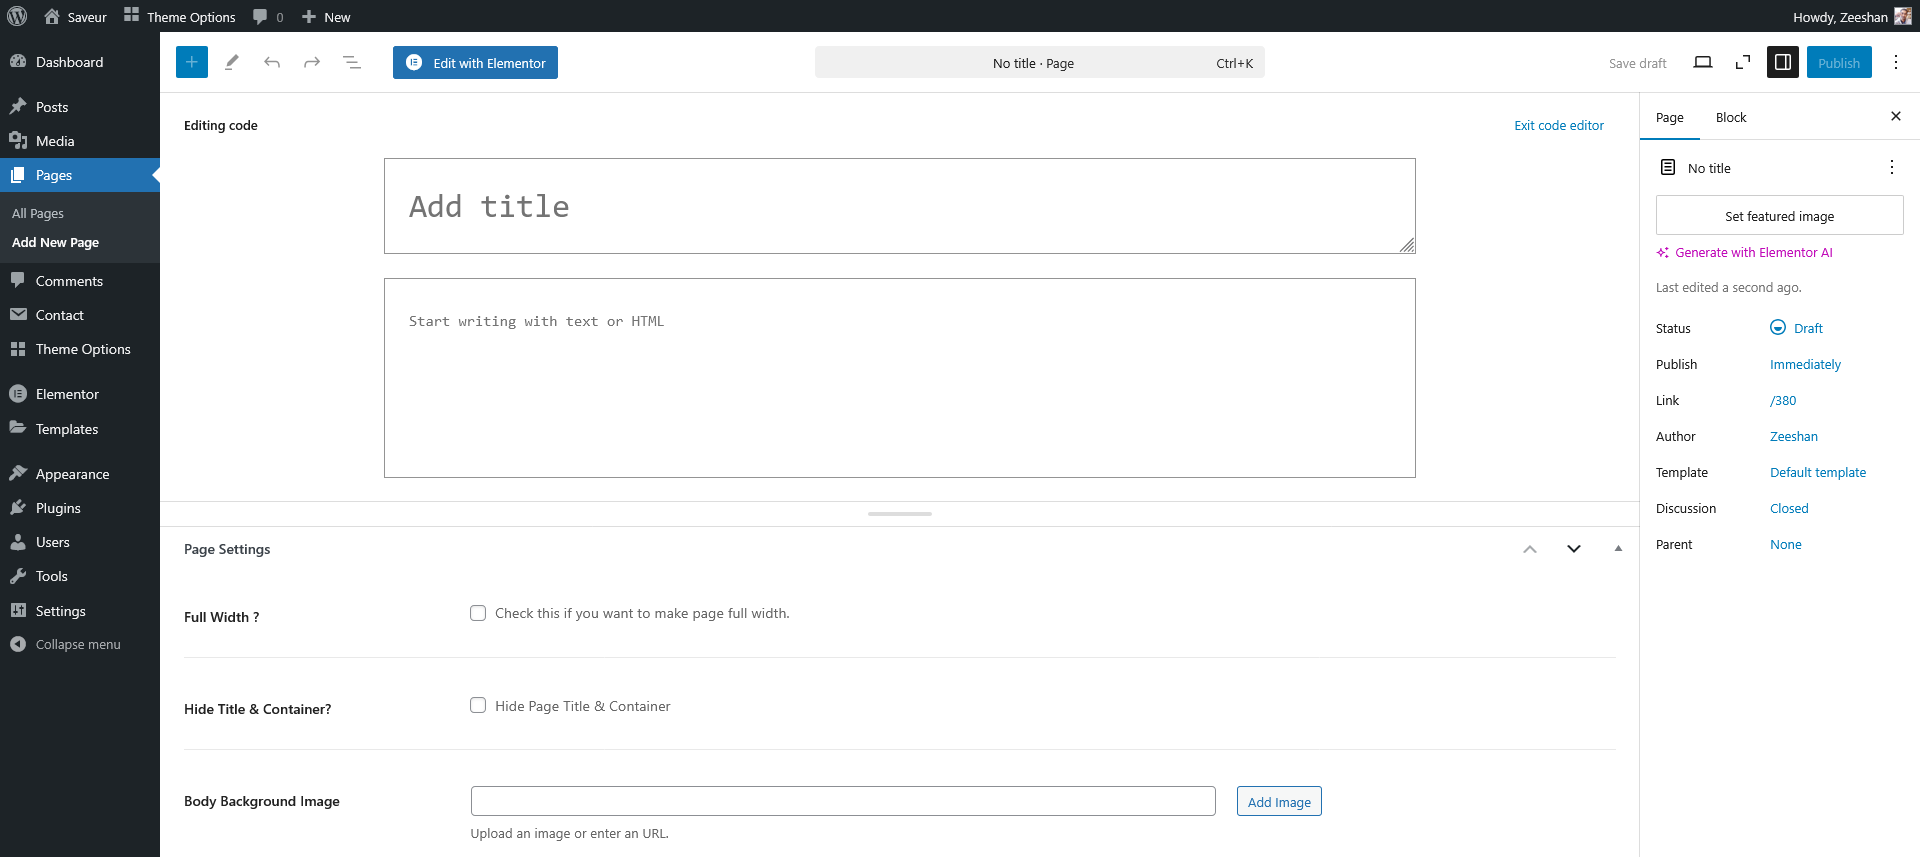Open the editor Options three-dot menu
1920x857 pixels.
point(1895,62)
